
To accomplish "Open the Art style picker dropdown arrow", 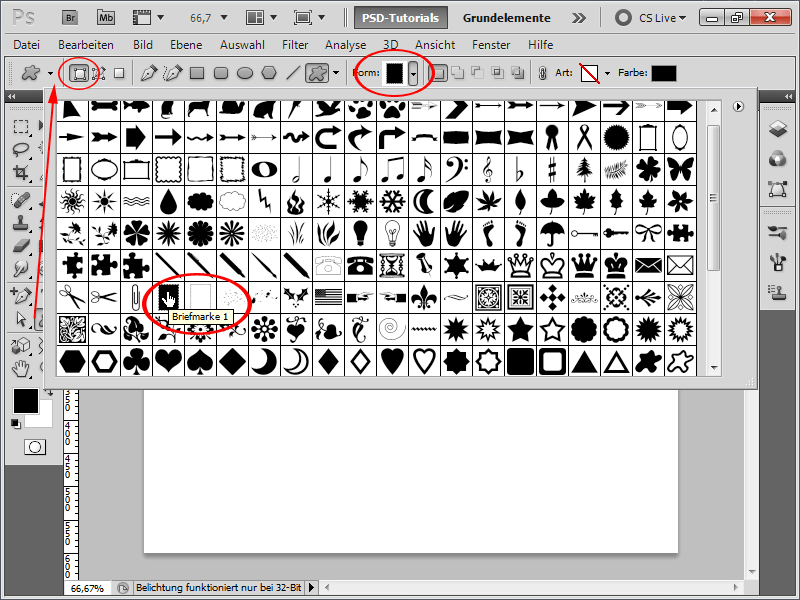I will pos(607,73).
